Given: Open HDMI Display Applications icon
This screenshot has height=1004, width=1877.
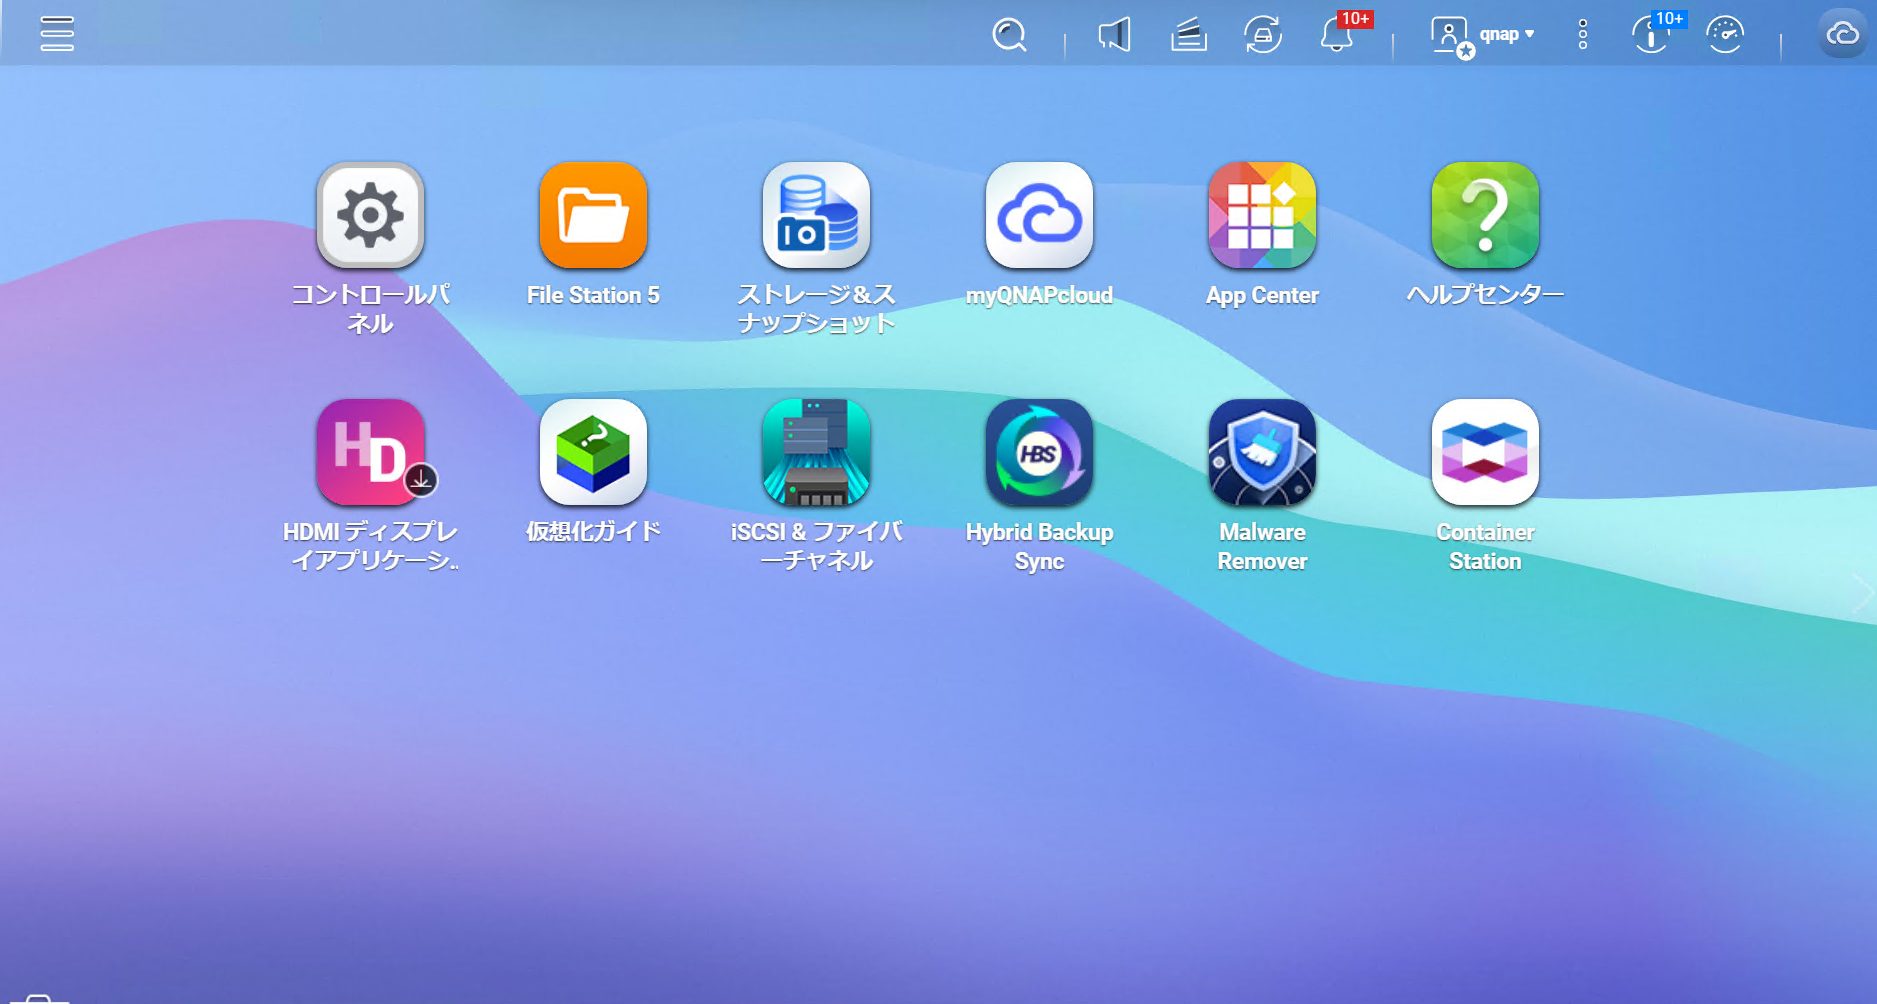Looking at the screenshot, I should 370,452.
